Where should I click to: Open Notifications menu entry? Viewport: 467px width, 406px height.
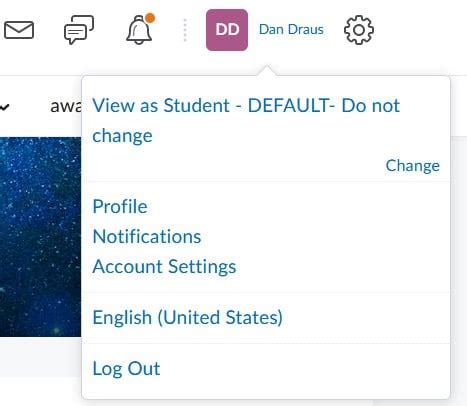147,236
